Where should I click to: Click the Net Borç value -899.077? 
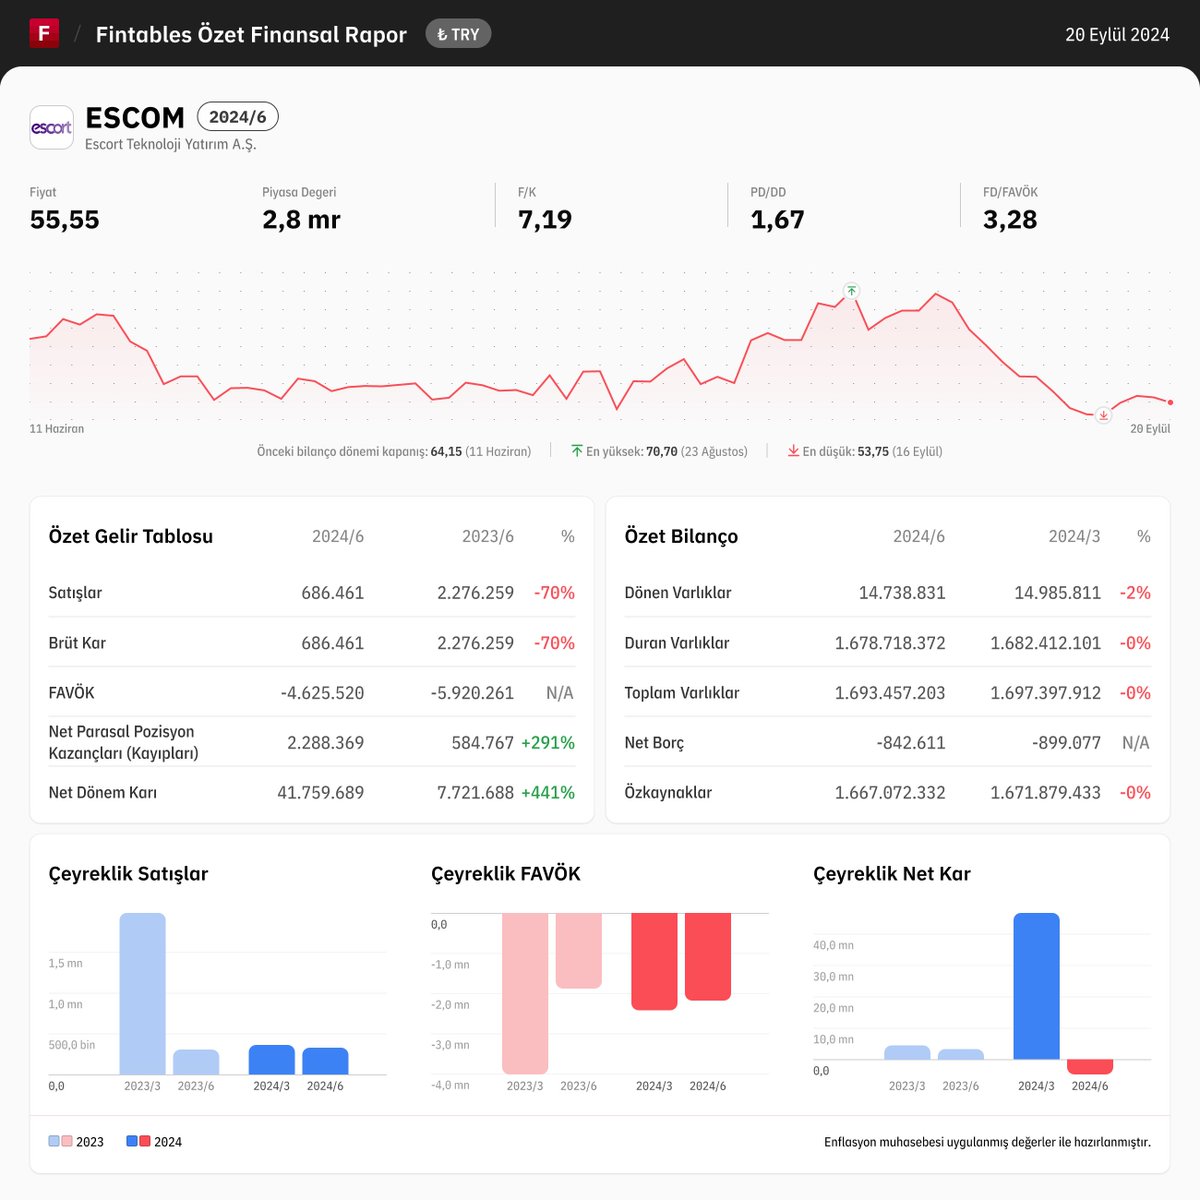pyautogui.click(x=1066, y=743)
